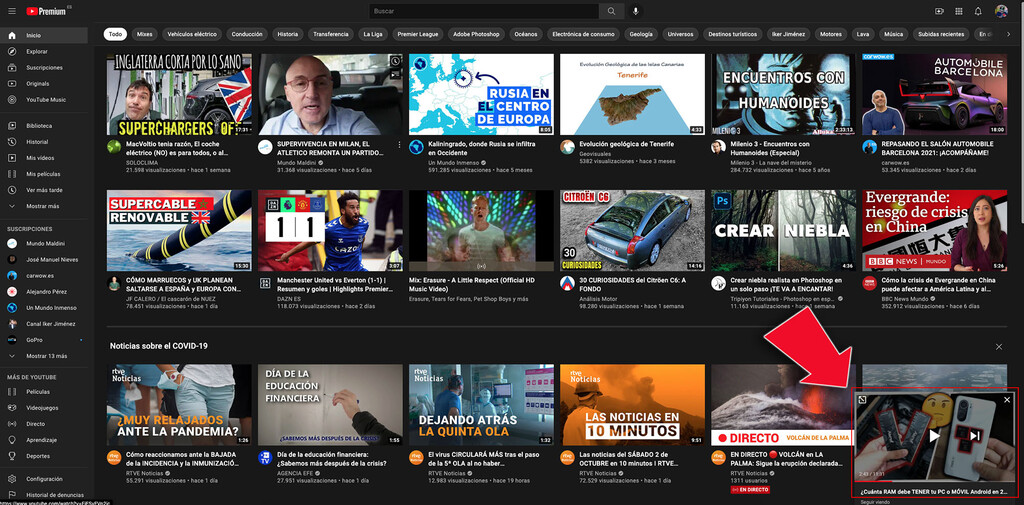
Task: Open Videojuegos in sidebar
Action: 44,408
